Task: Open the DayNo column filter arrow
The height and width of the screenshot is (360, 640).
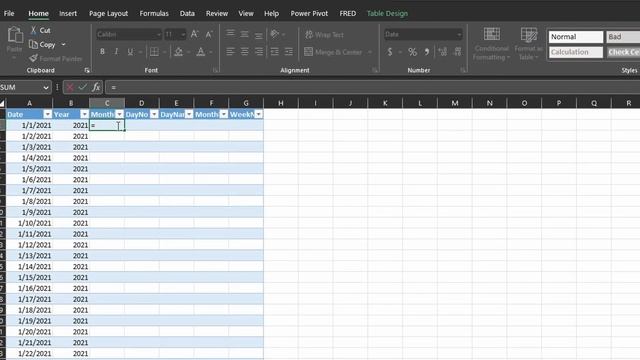Action: coord(154,114)
